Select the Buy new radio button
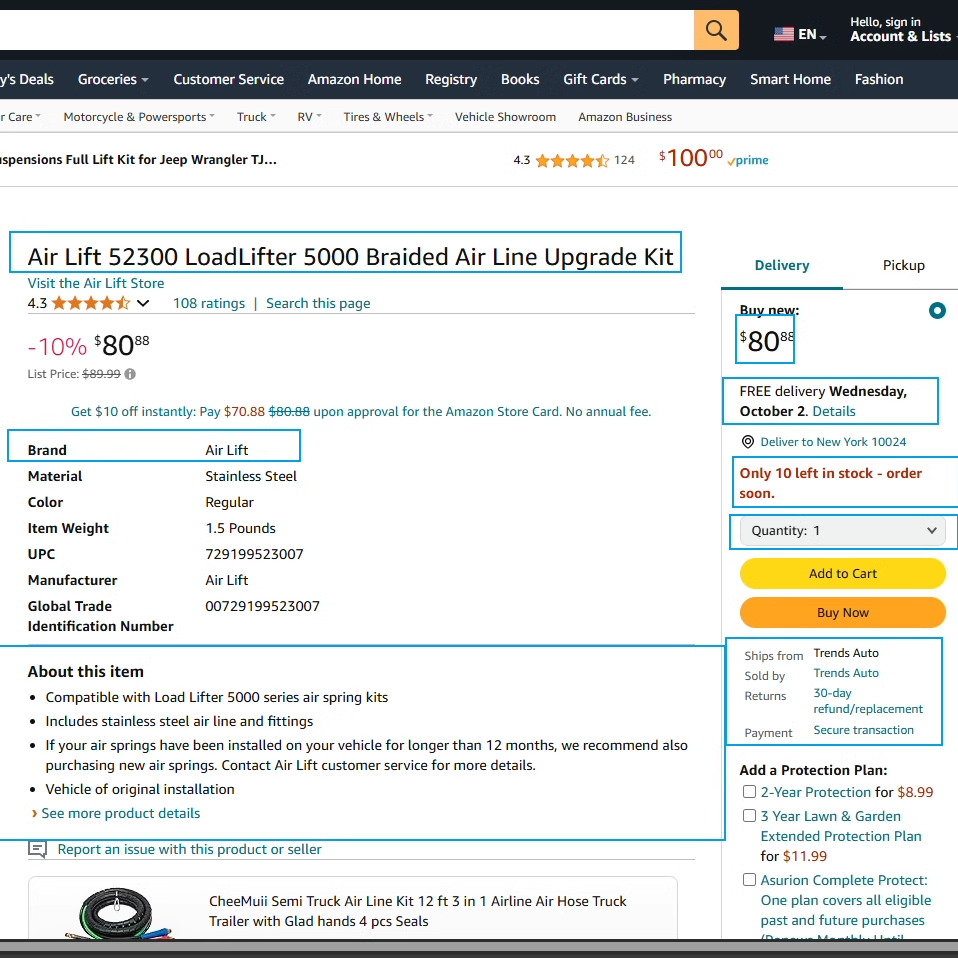 click(937, 310)
